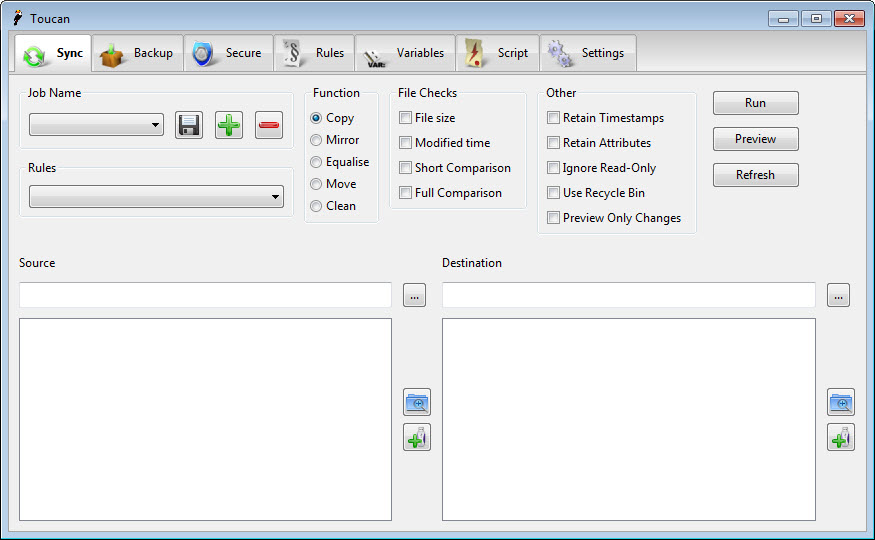Select the Copy function
The width and height of the screenshot is (875, 540).
pyautogui.click(x=332, y=118)
